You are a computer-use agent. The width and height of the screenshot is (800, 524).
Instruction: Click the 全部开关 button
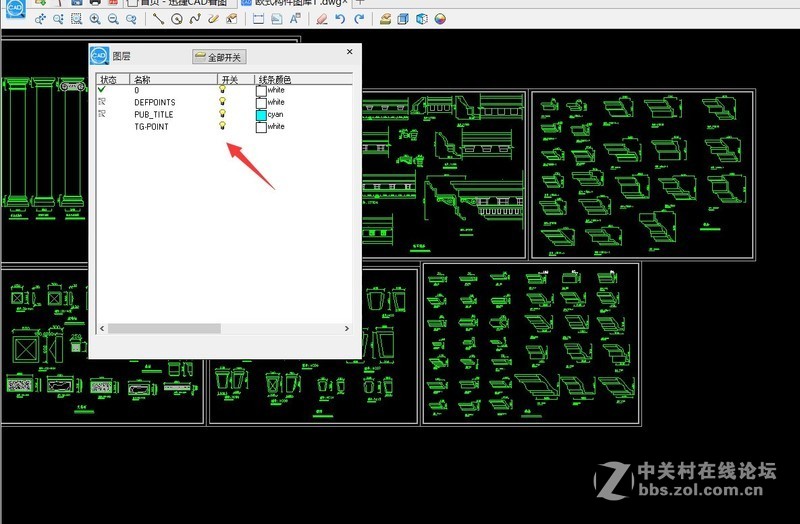[219, 57]
